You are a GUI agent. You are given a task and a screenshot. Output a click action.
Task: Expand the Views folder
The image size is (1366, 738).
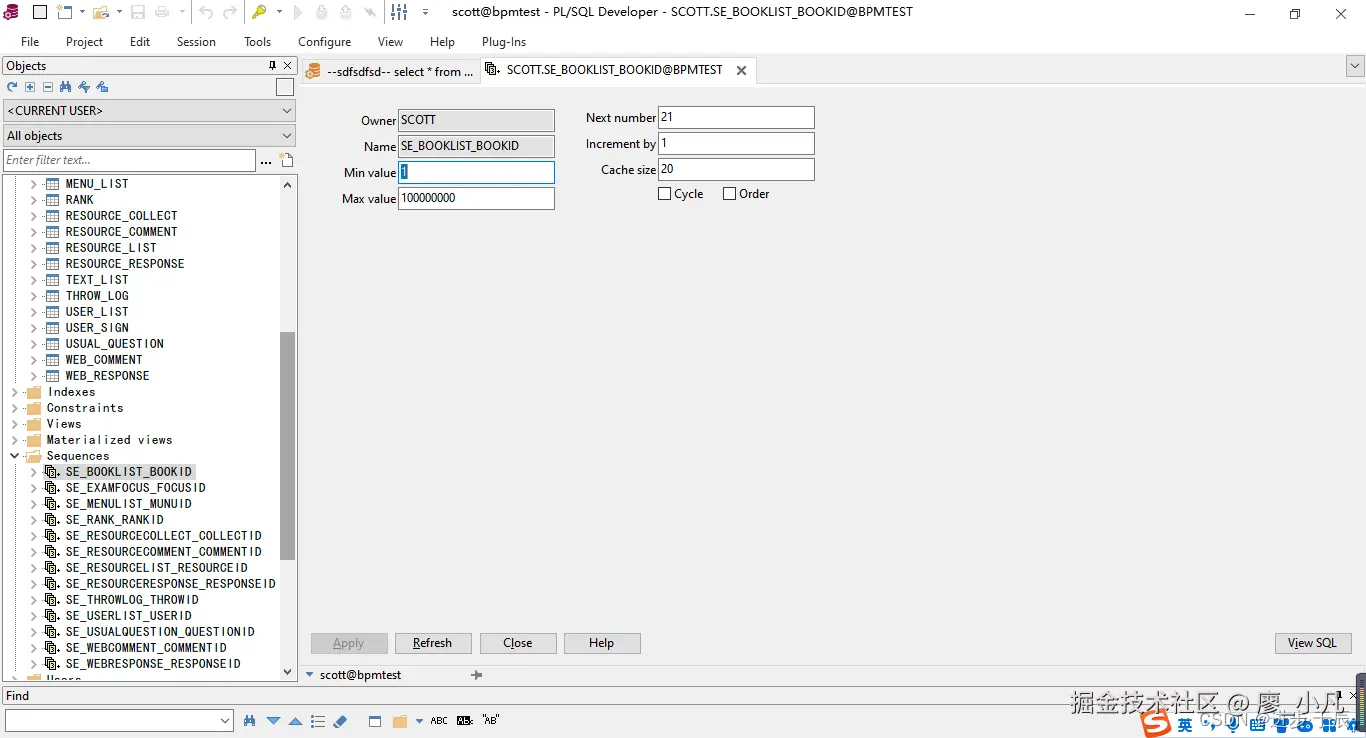(x=15, y=424)
